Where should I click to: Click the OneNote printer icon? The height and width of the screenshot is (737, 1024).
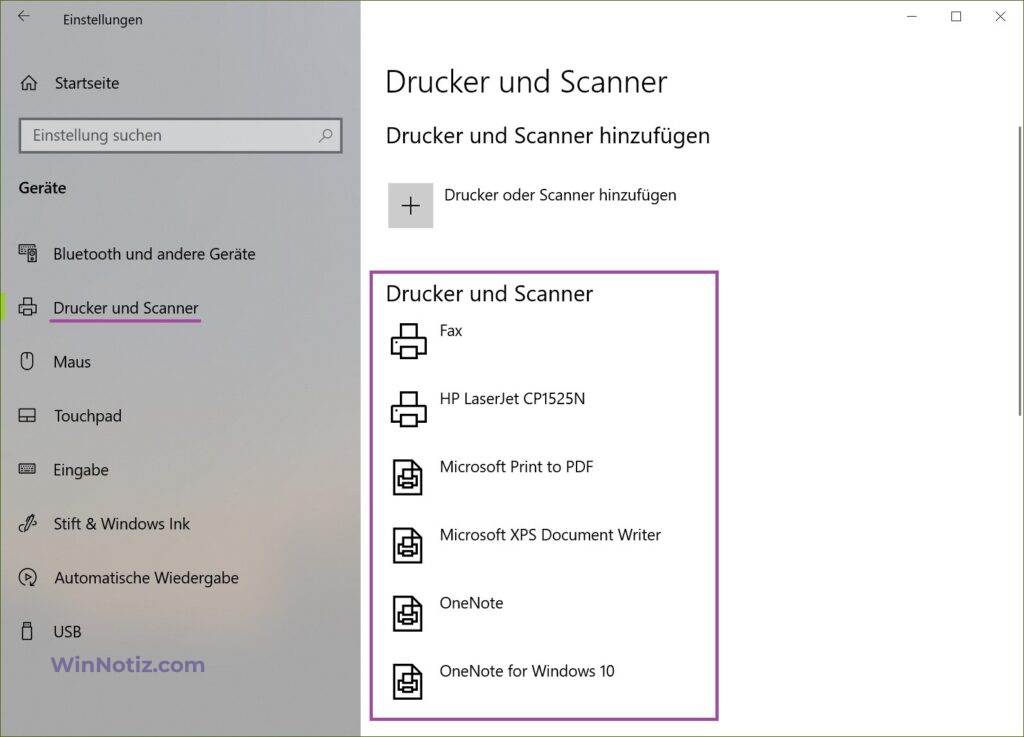[x=408, y=613]
